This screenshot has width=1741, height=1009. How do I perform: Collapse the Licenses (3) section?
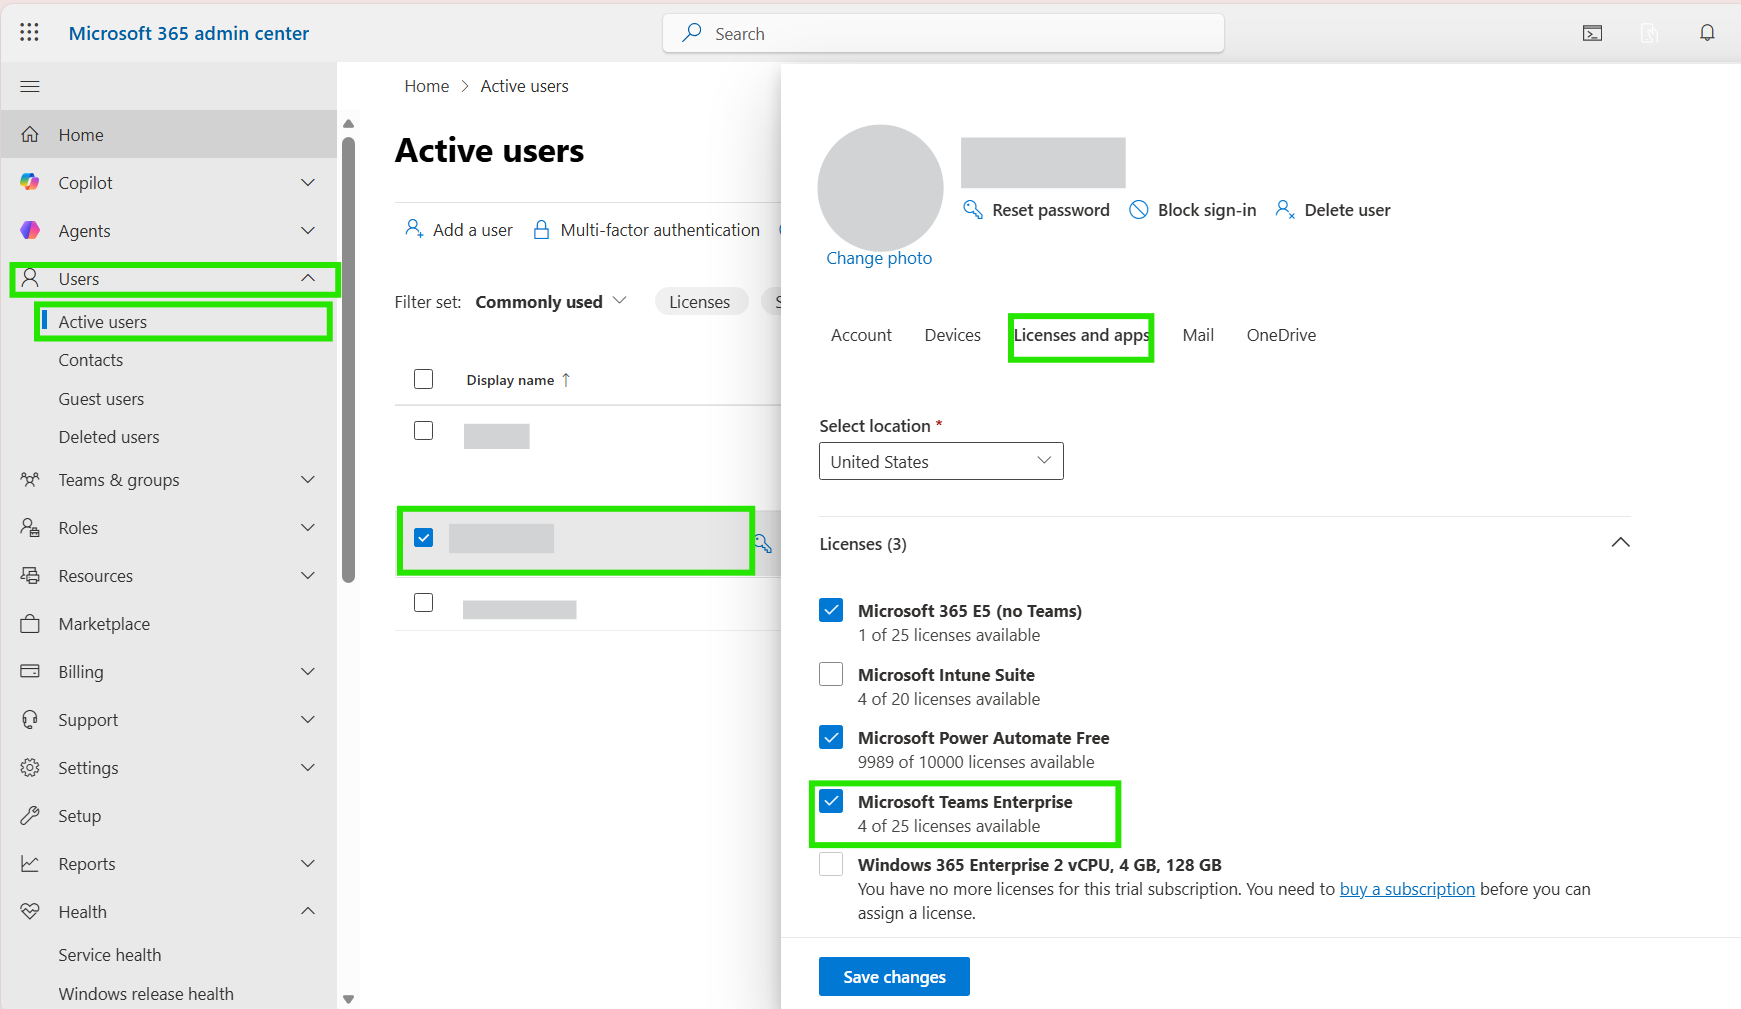[1621, 543]
